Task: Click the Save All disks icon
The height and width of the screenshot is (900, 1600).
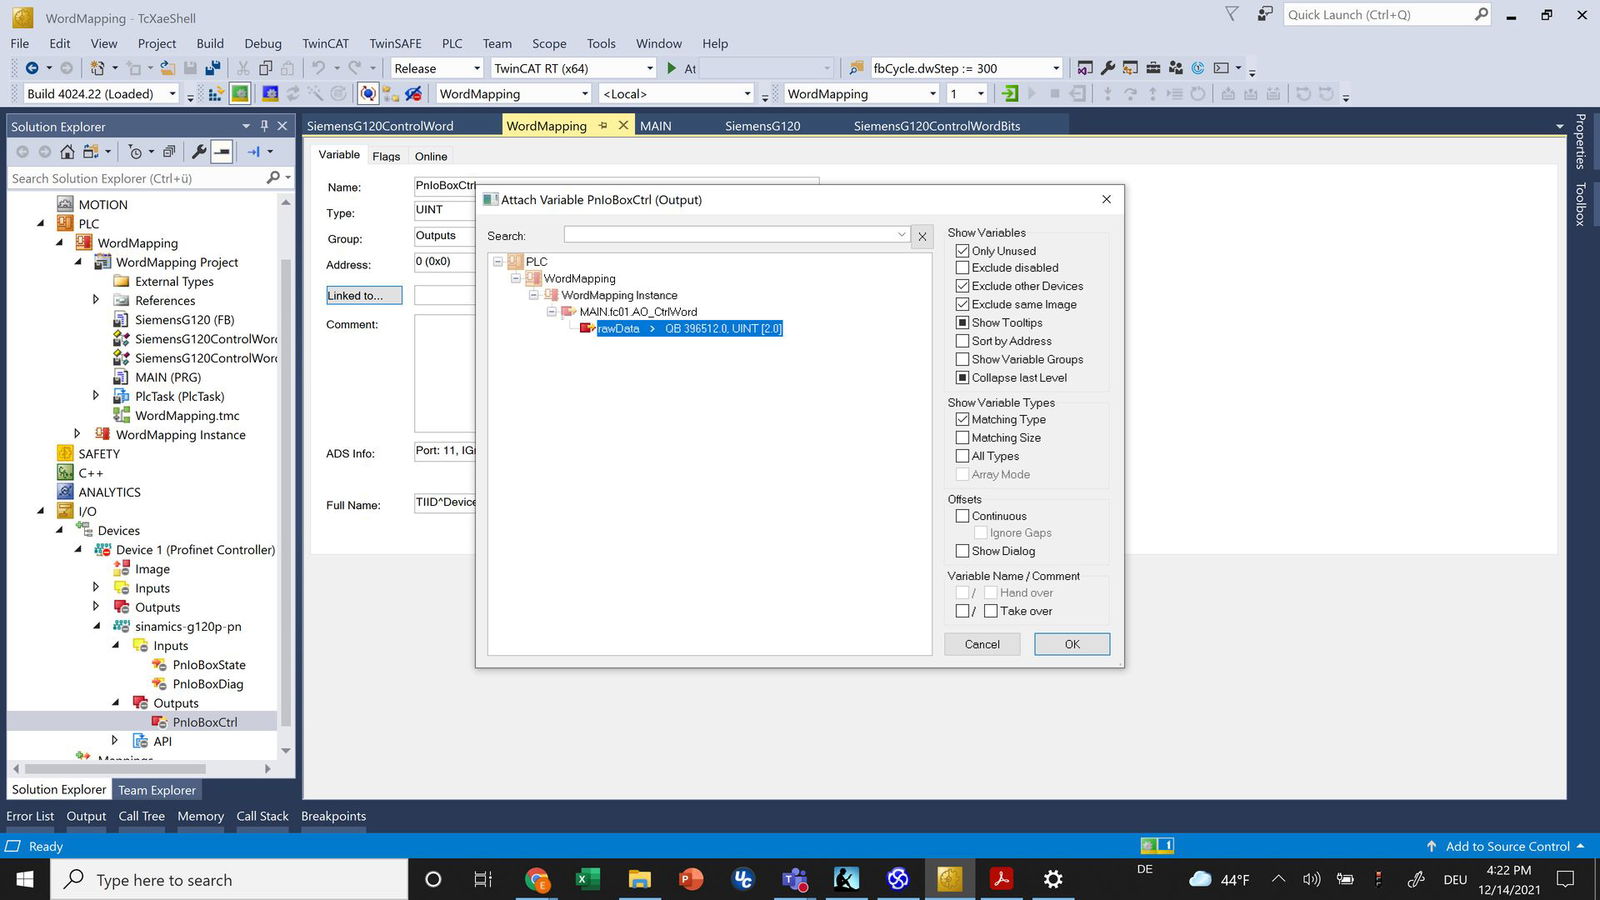Action: tap(212, 68)
